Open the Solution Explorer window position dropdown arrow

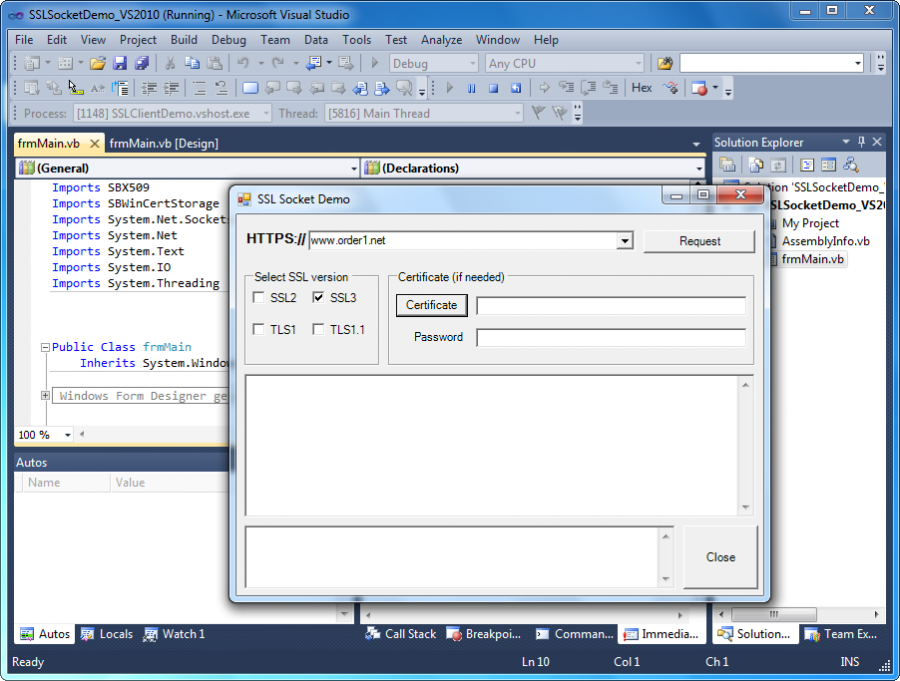point(845,142)
